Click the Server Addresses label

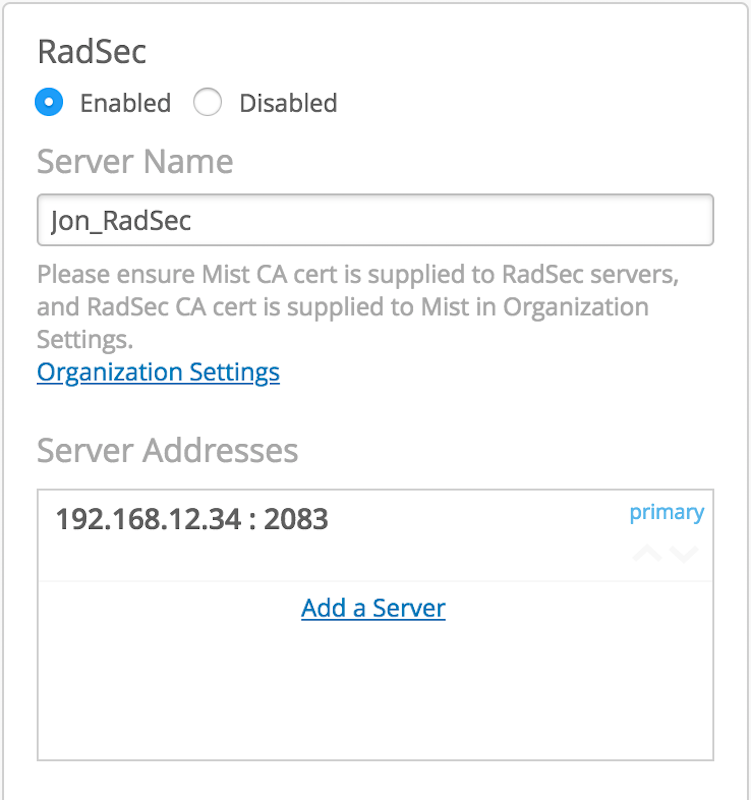(167, 450)
